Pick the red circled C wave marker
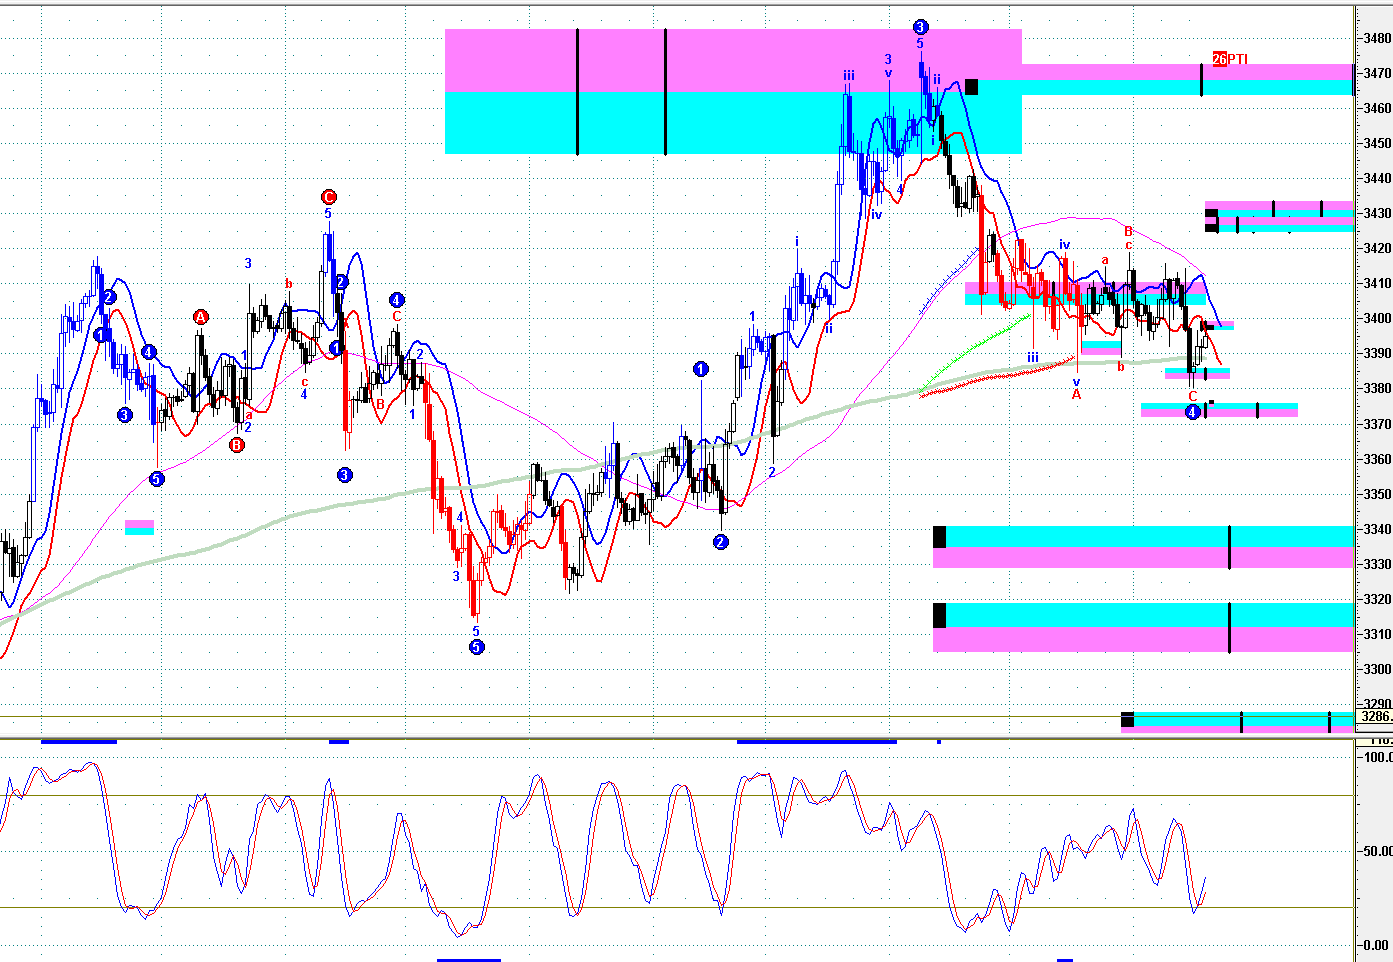1393x962 pixels. pyautogui.click(x=328, y=197)
